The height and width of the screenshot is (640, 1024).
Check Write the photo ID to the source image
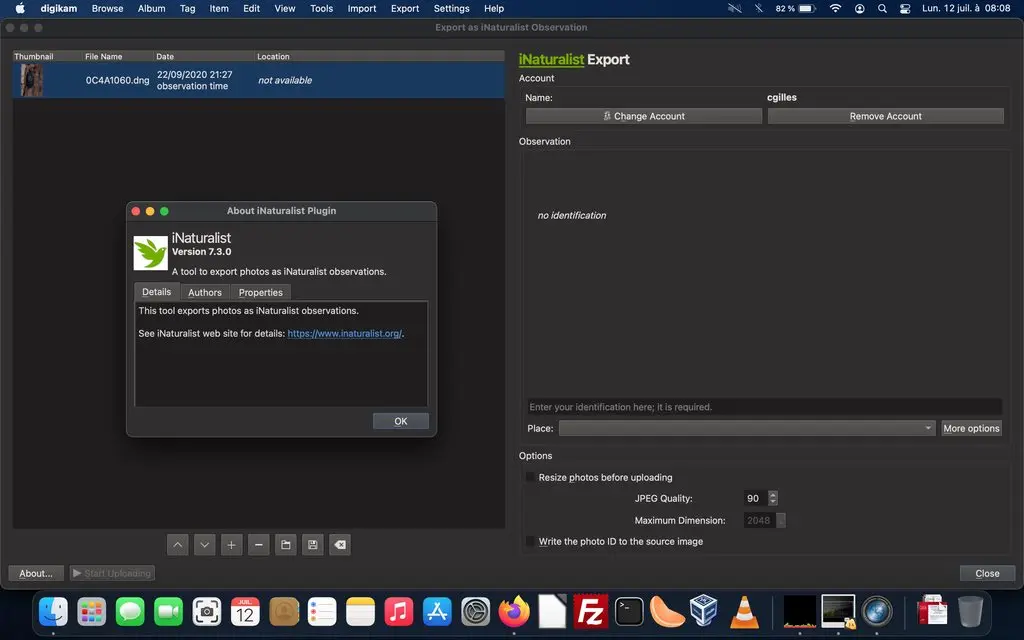tap(530, 541)
